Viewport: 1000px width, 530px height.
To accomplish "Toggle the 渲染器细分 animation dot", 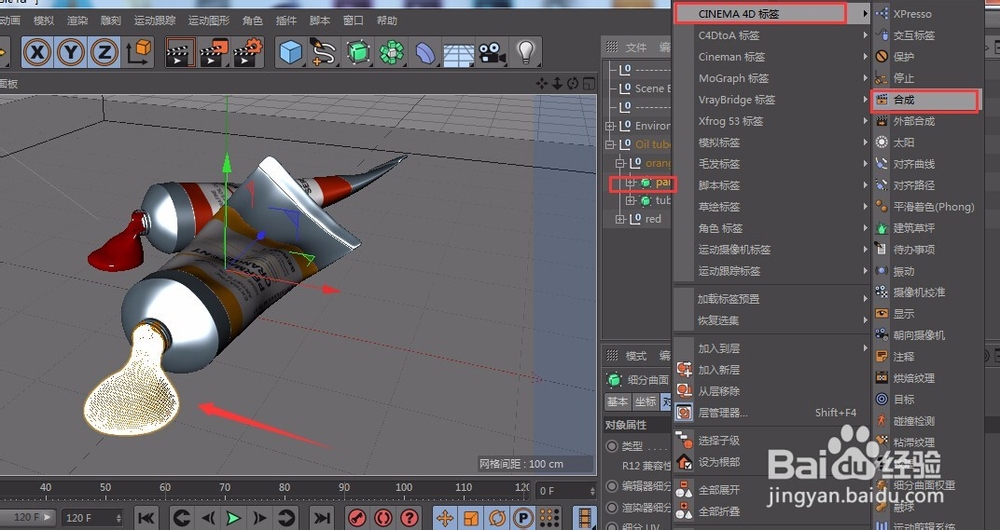I will tap(612, 508).
